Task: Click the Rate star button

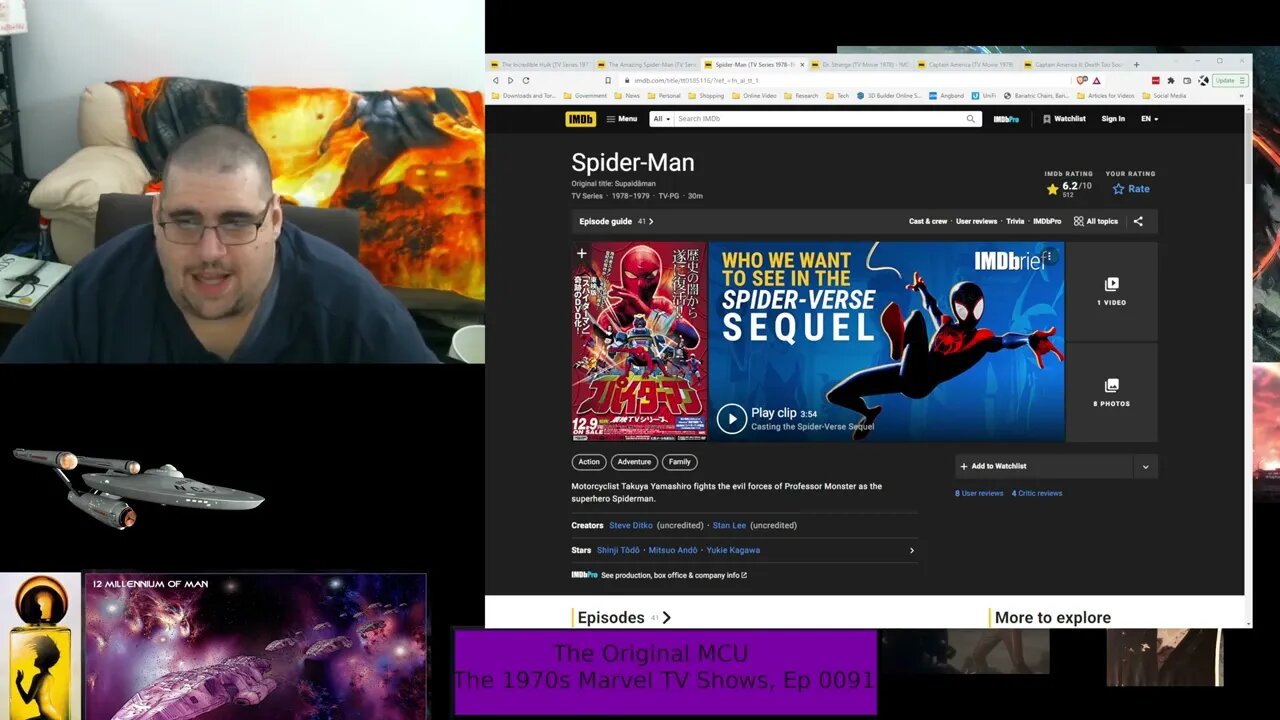Action: (x=1131, y=188)
